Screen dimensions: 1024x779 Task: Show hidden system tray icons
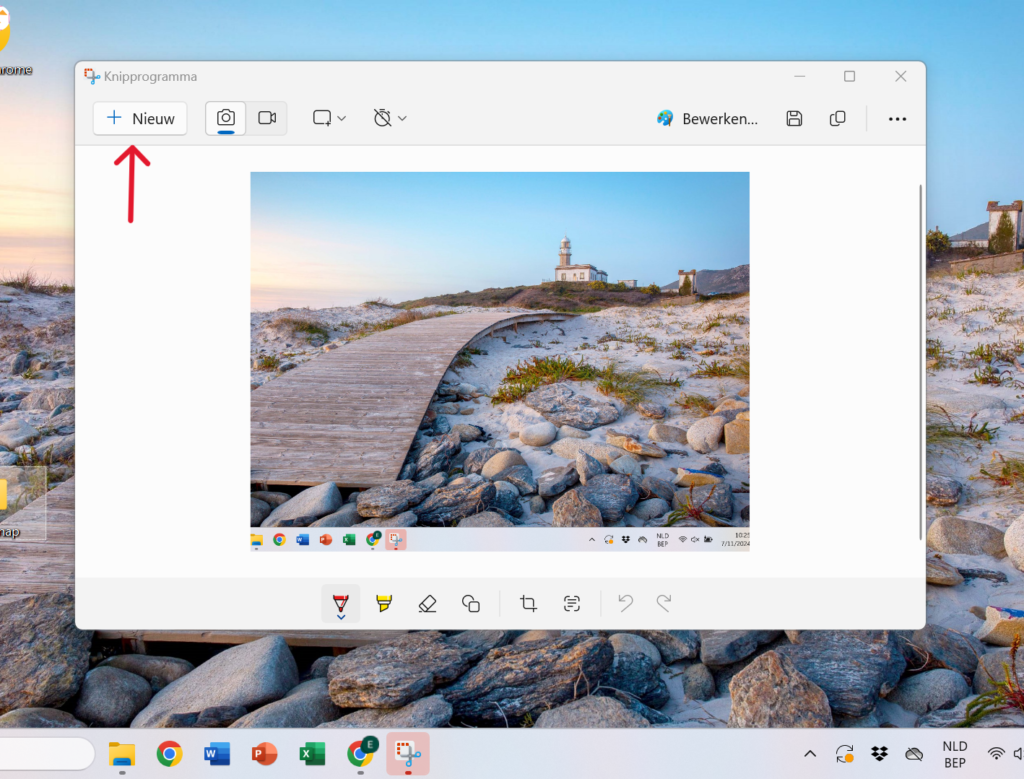810,754
